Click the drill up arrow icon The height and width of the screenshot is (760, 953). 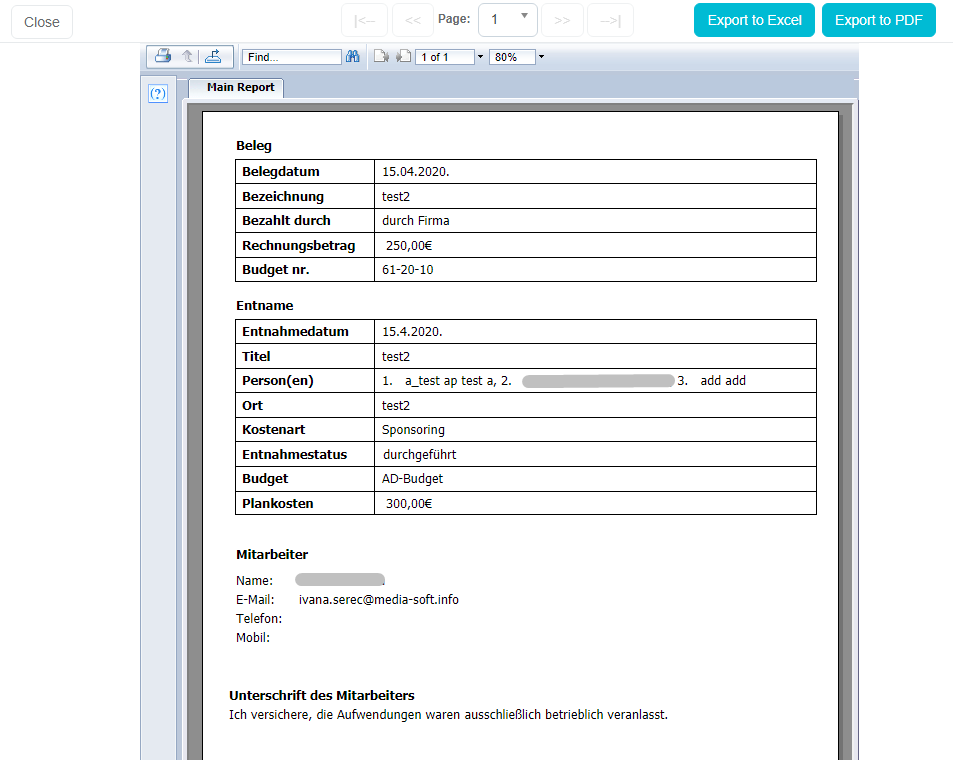point(187,57)
